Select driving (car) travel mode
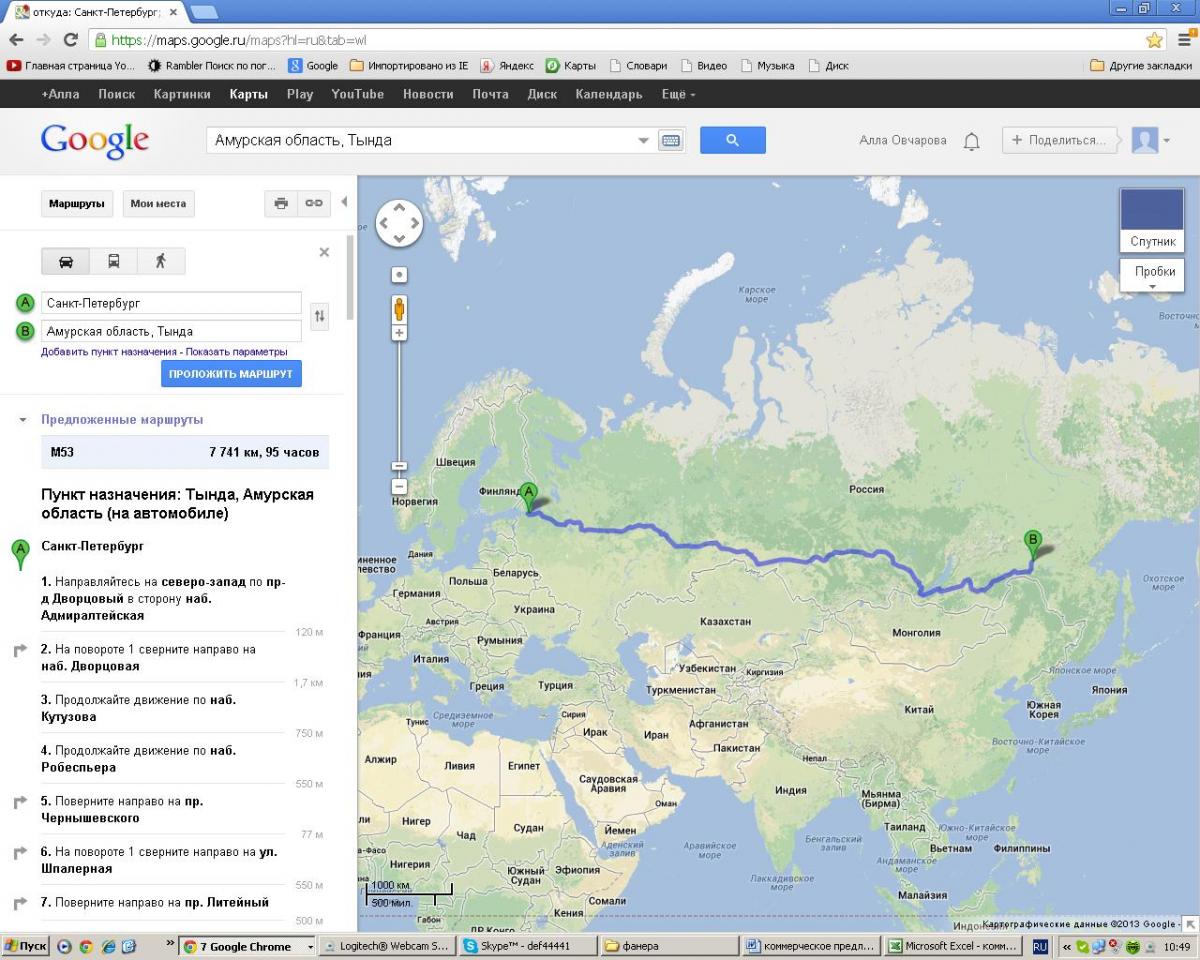The height and width of the screenshot is (960, 1200). click(66, 261)
